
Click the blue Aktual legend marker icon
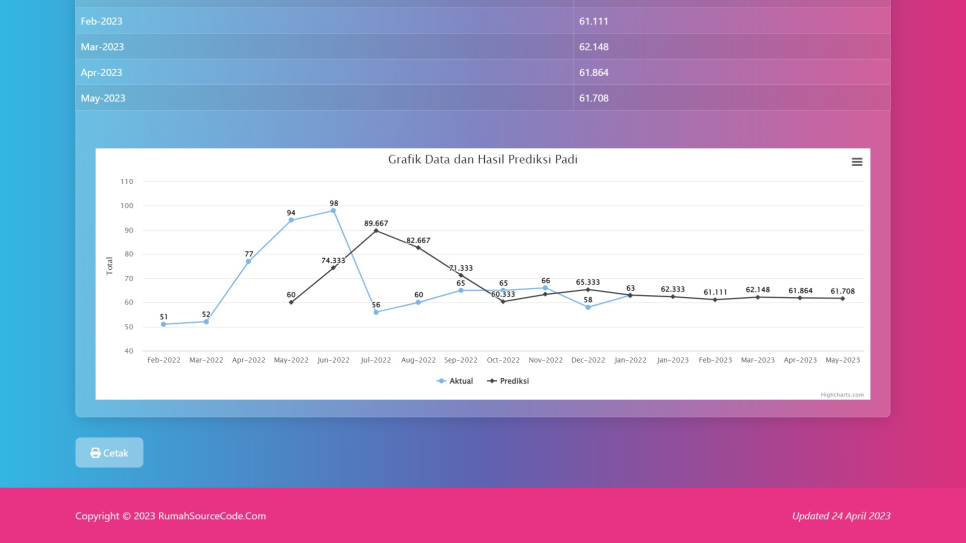(x=441, y=381)
